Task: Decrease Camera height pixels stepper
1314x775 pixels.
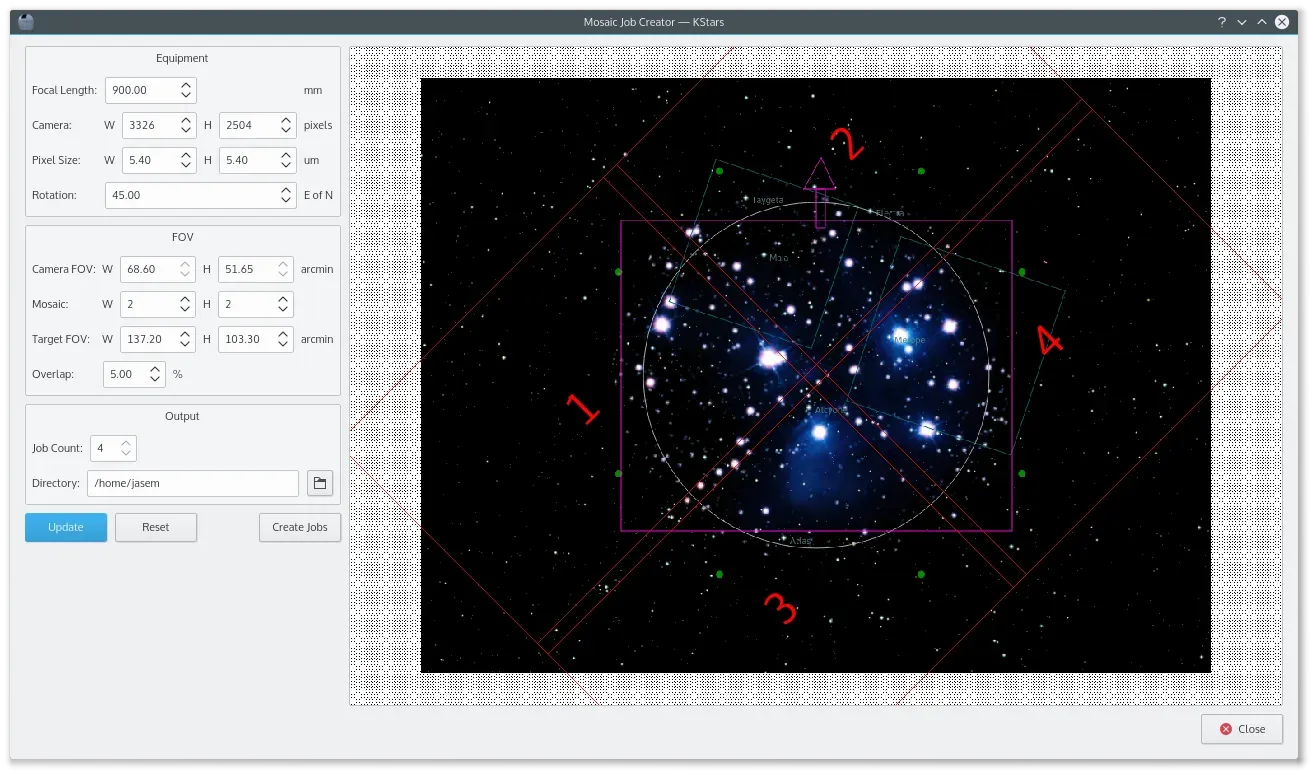Action: point(284,131)
